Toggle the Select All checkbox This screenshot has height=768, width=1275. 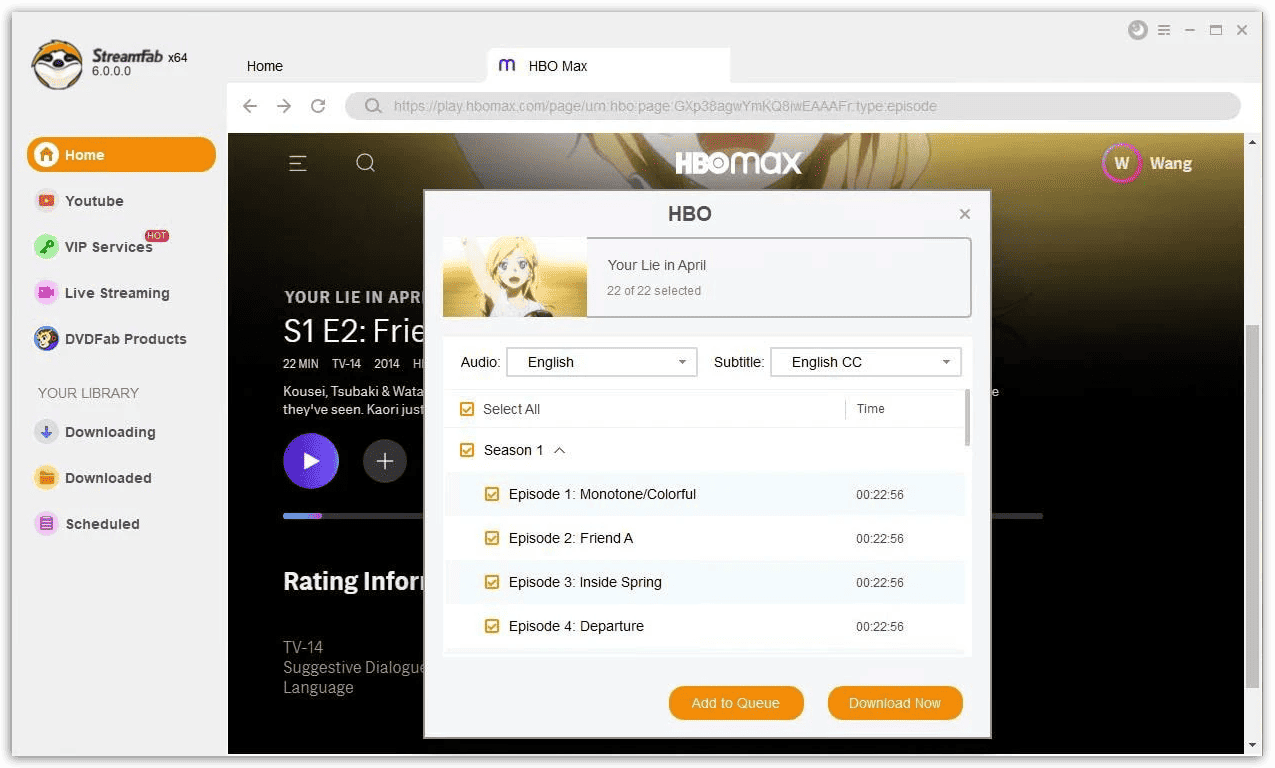coord(467,409)
